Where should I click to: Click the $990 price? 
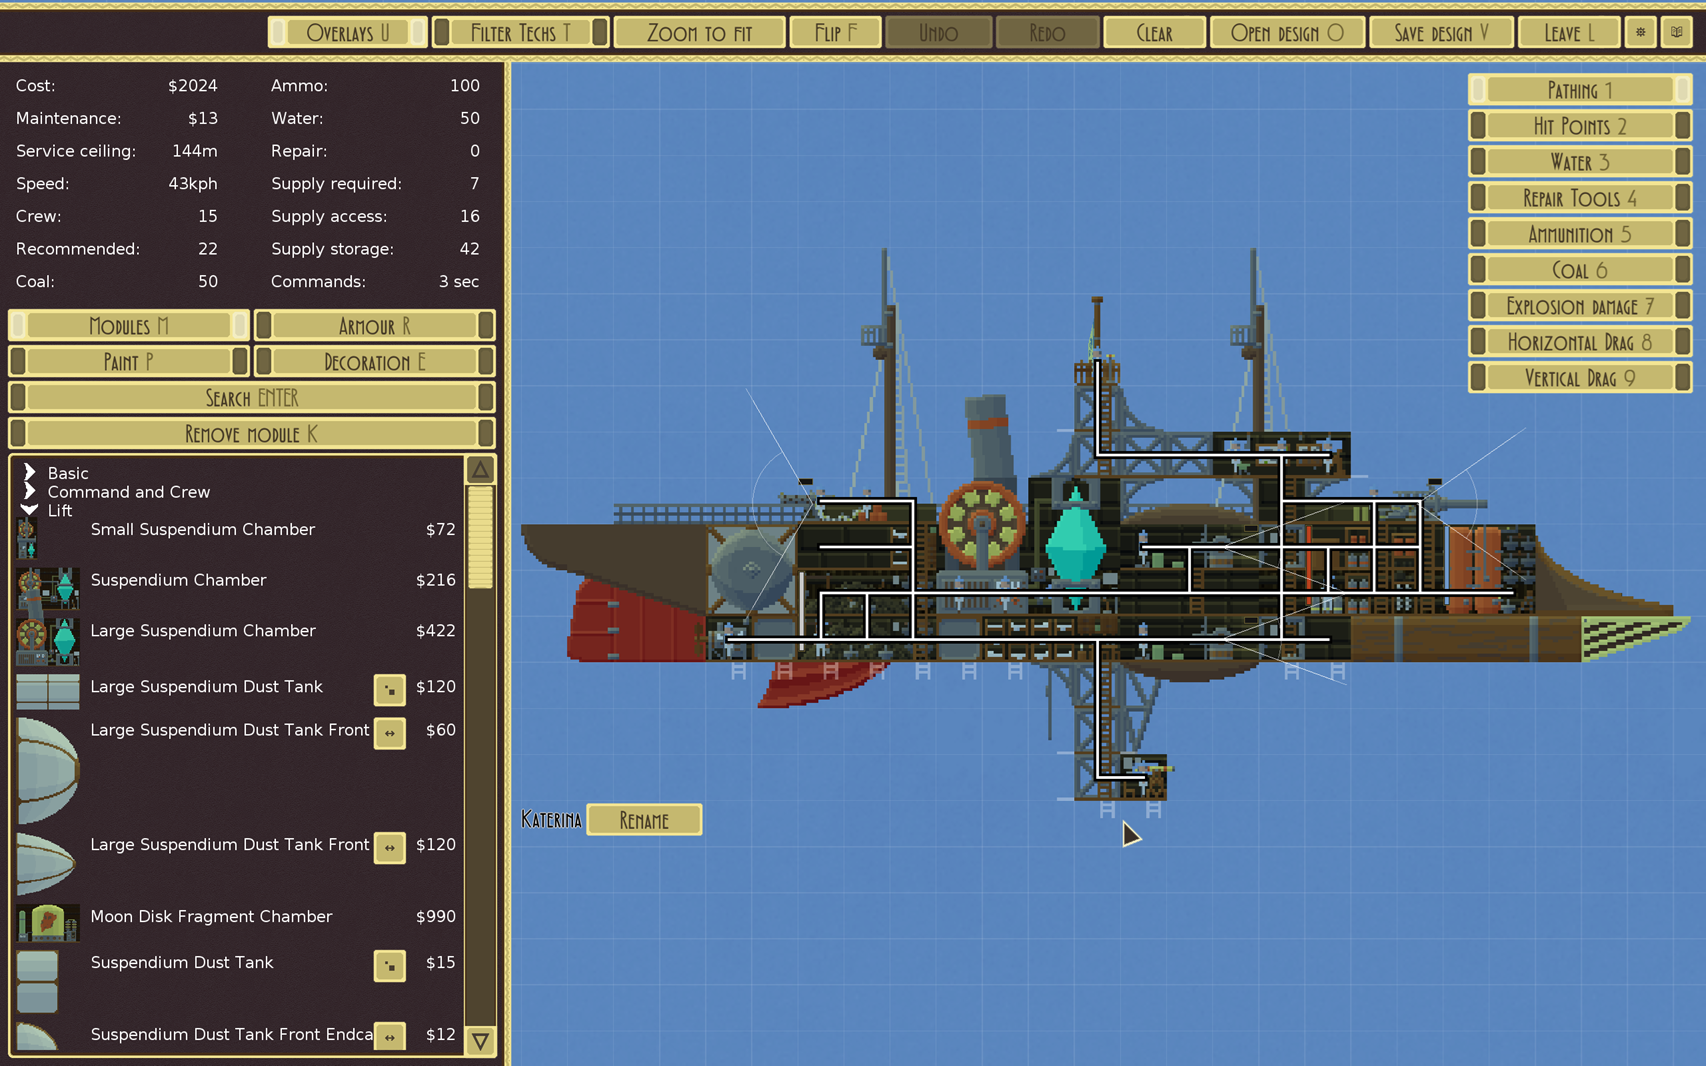click(436, 916)
